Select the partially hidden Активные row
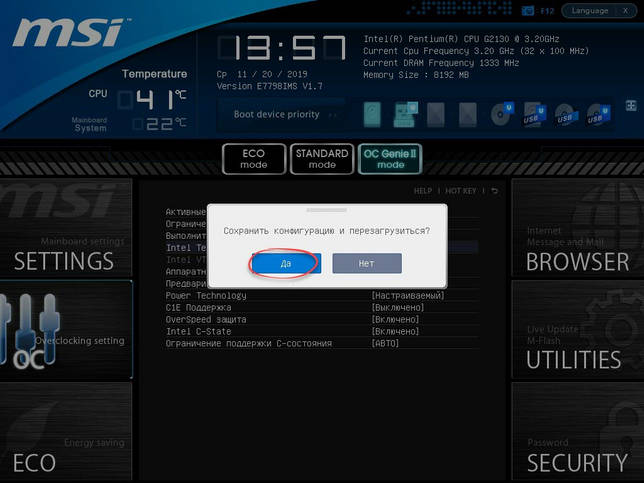 186,212
